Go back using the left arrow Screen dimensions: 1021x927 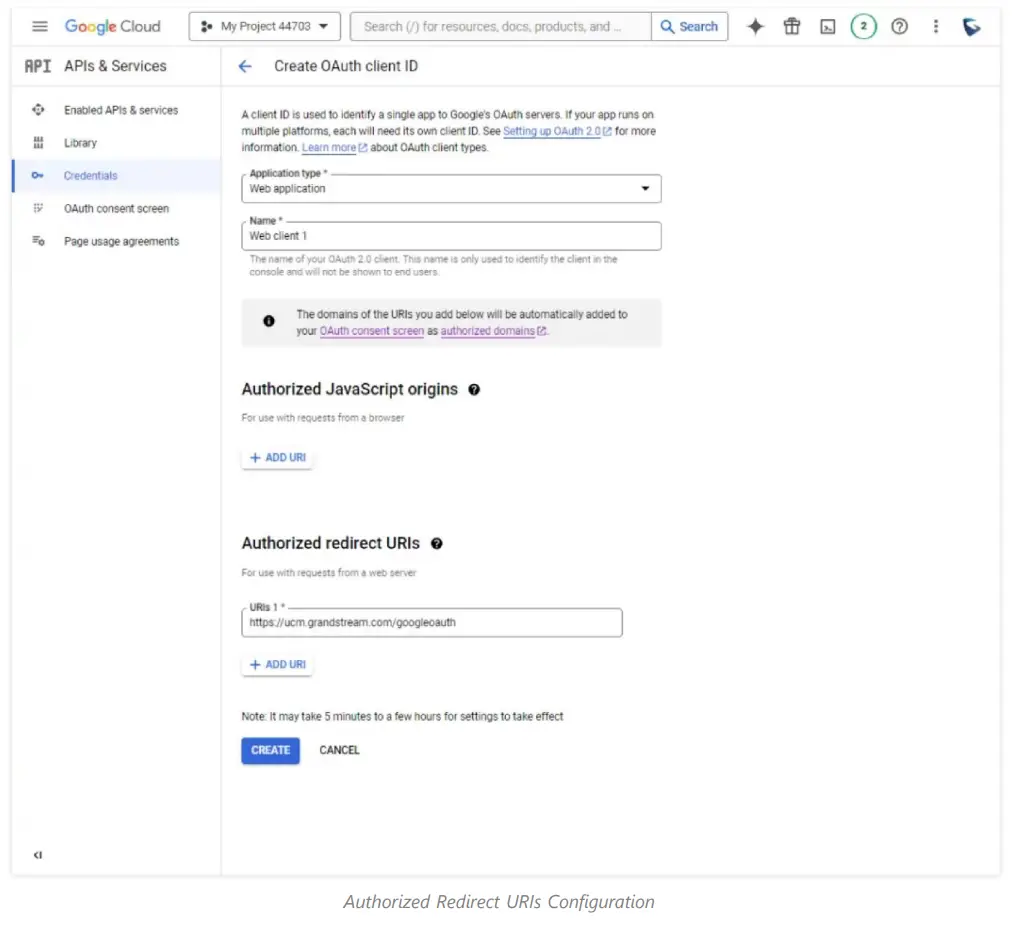[x=245, y=66]
